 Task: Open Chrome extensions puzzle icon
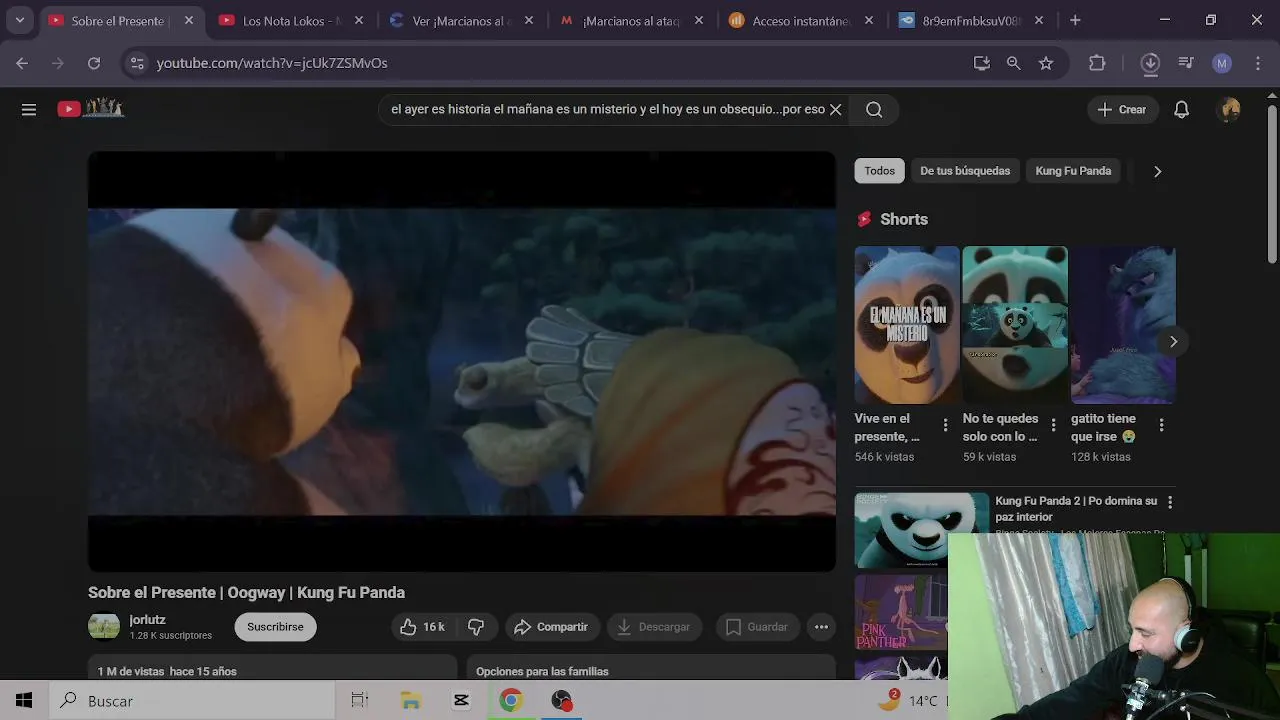click(1097, 63)
